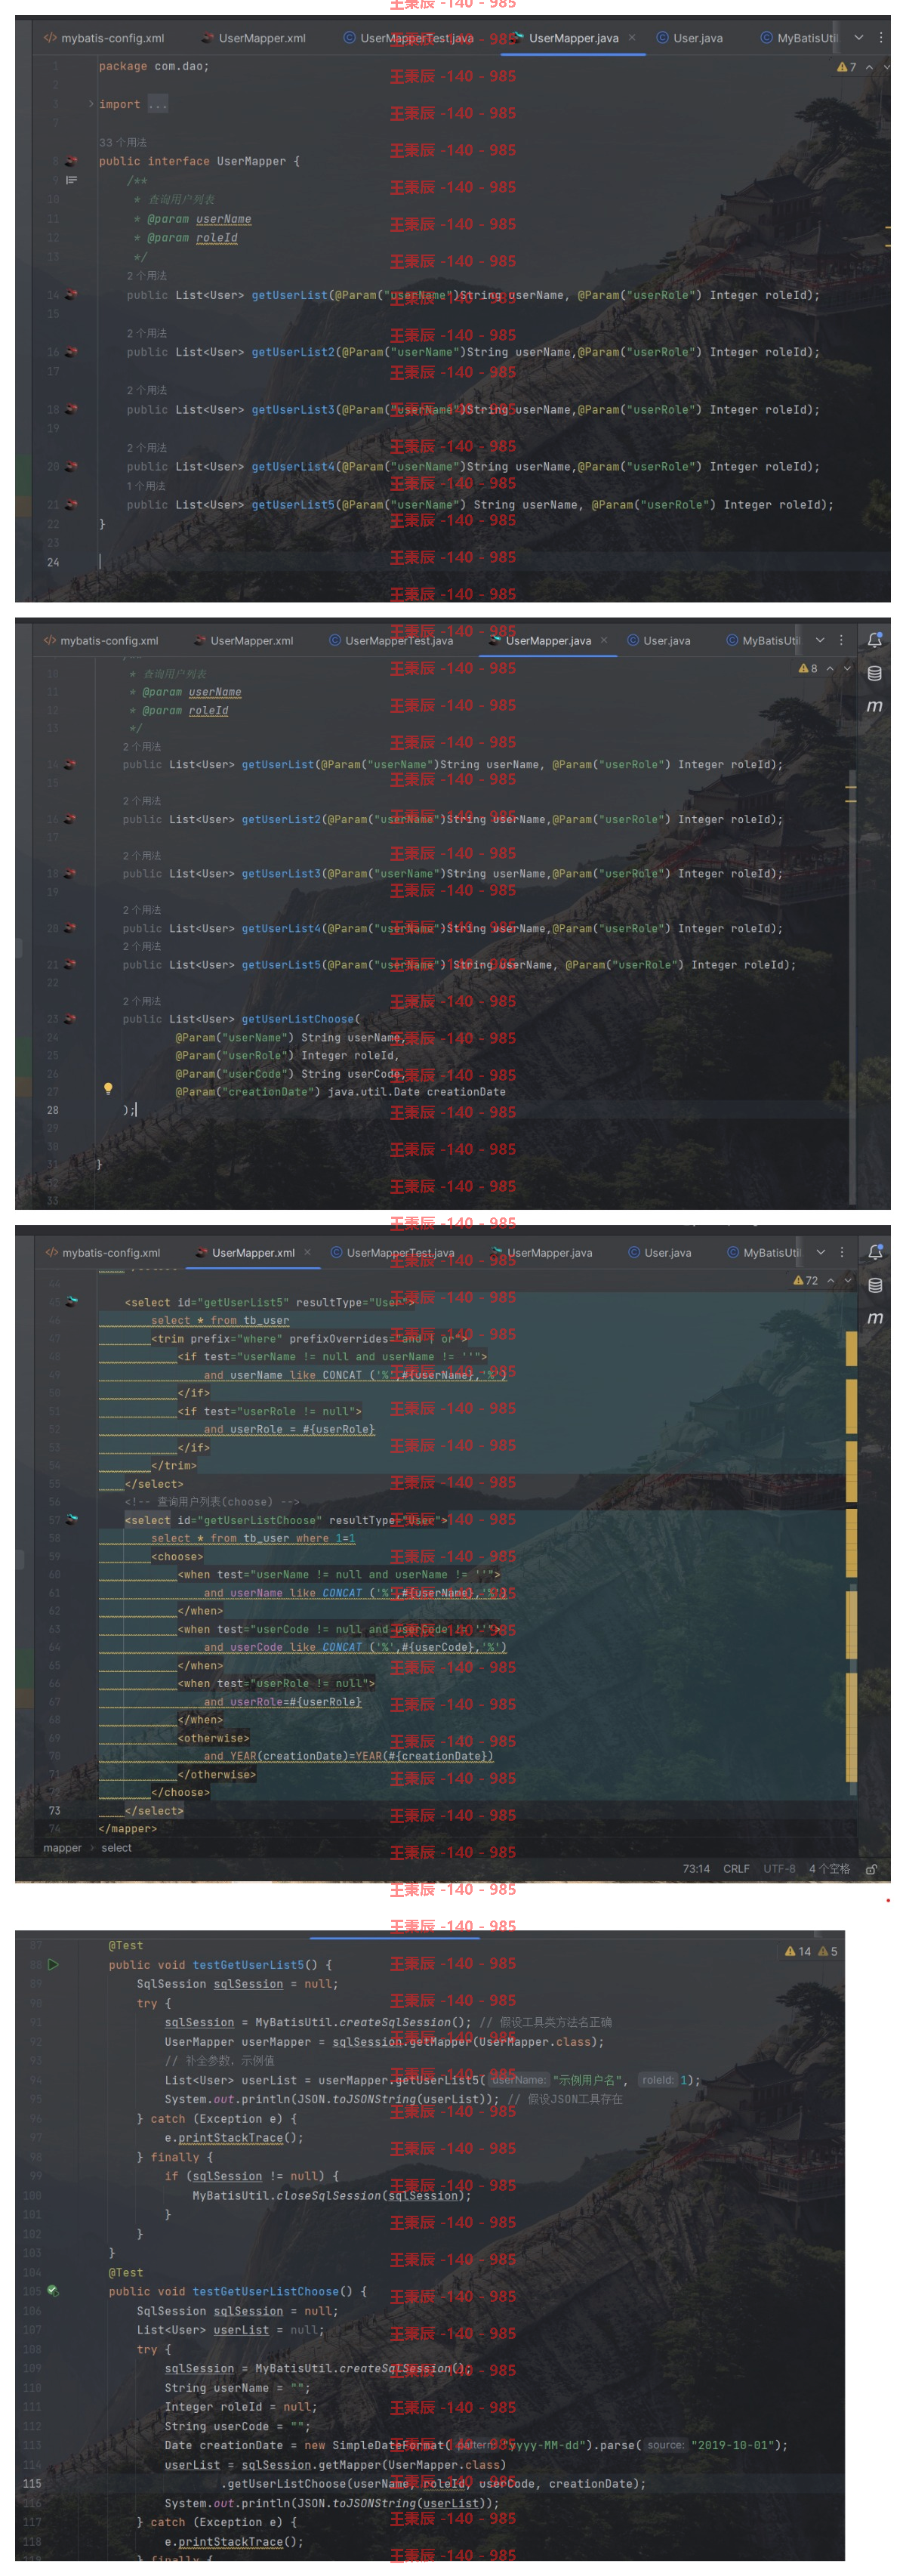Open tab options kebab menu in first screenshot
This screenshot has height=2576, width=906.
[x=880, y=38]
